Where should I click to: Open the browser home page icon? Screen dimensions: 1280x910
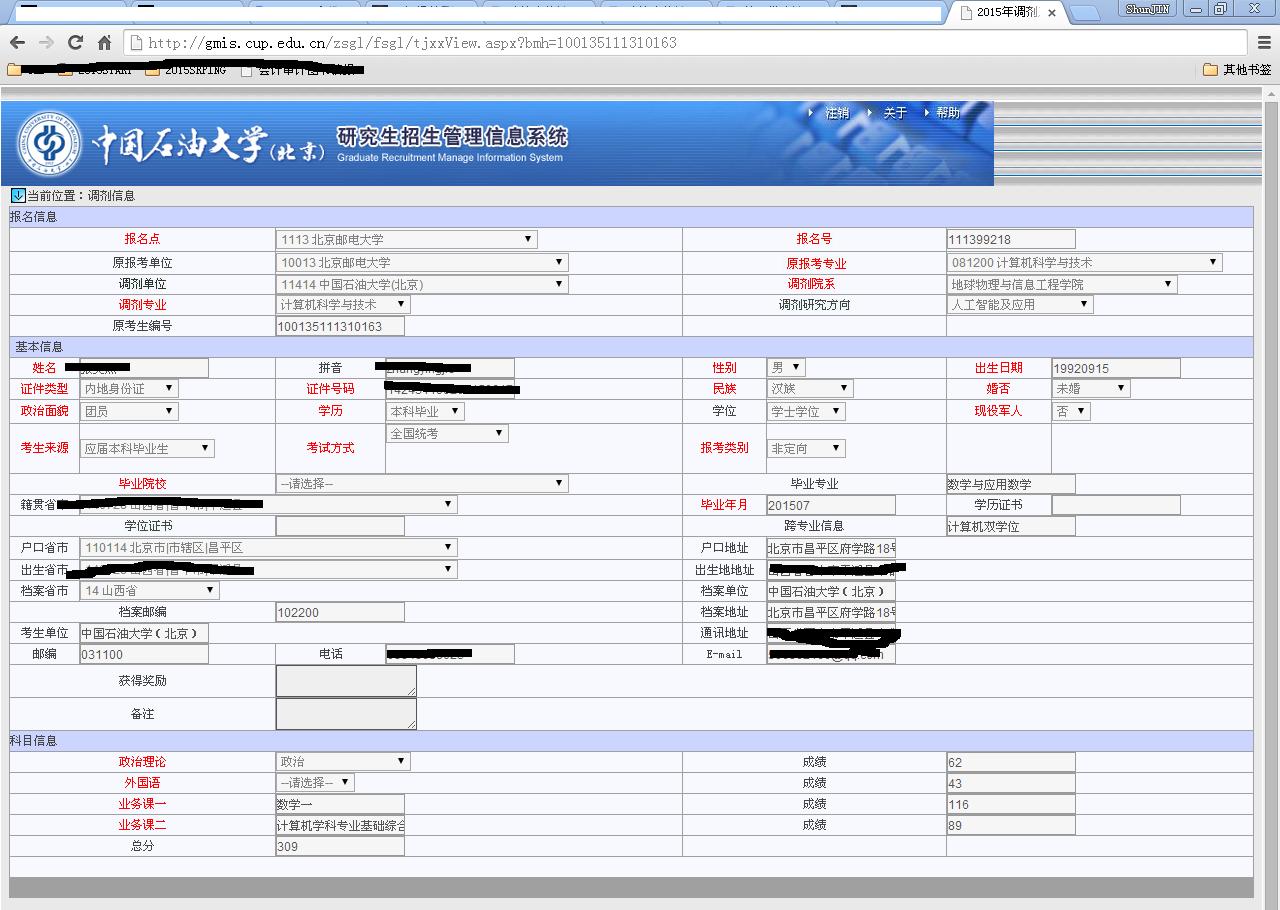click(104, 43)
